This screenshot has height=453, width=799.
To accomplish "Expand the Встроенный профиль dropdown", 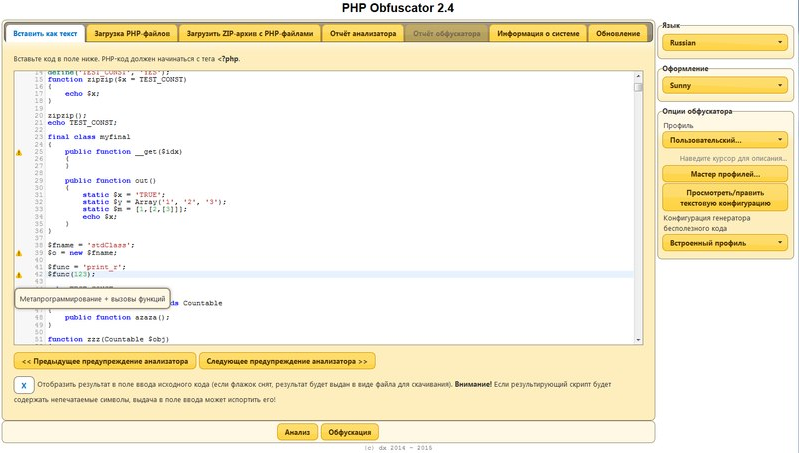I will pyautogui.click(x=725, y=242).
